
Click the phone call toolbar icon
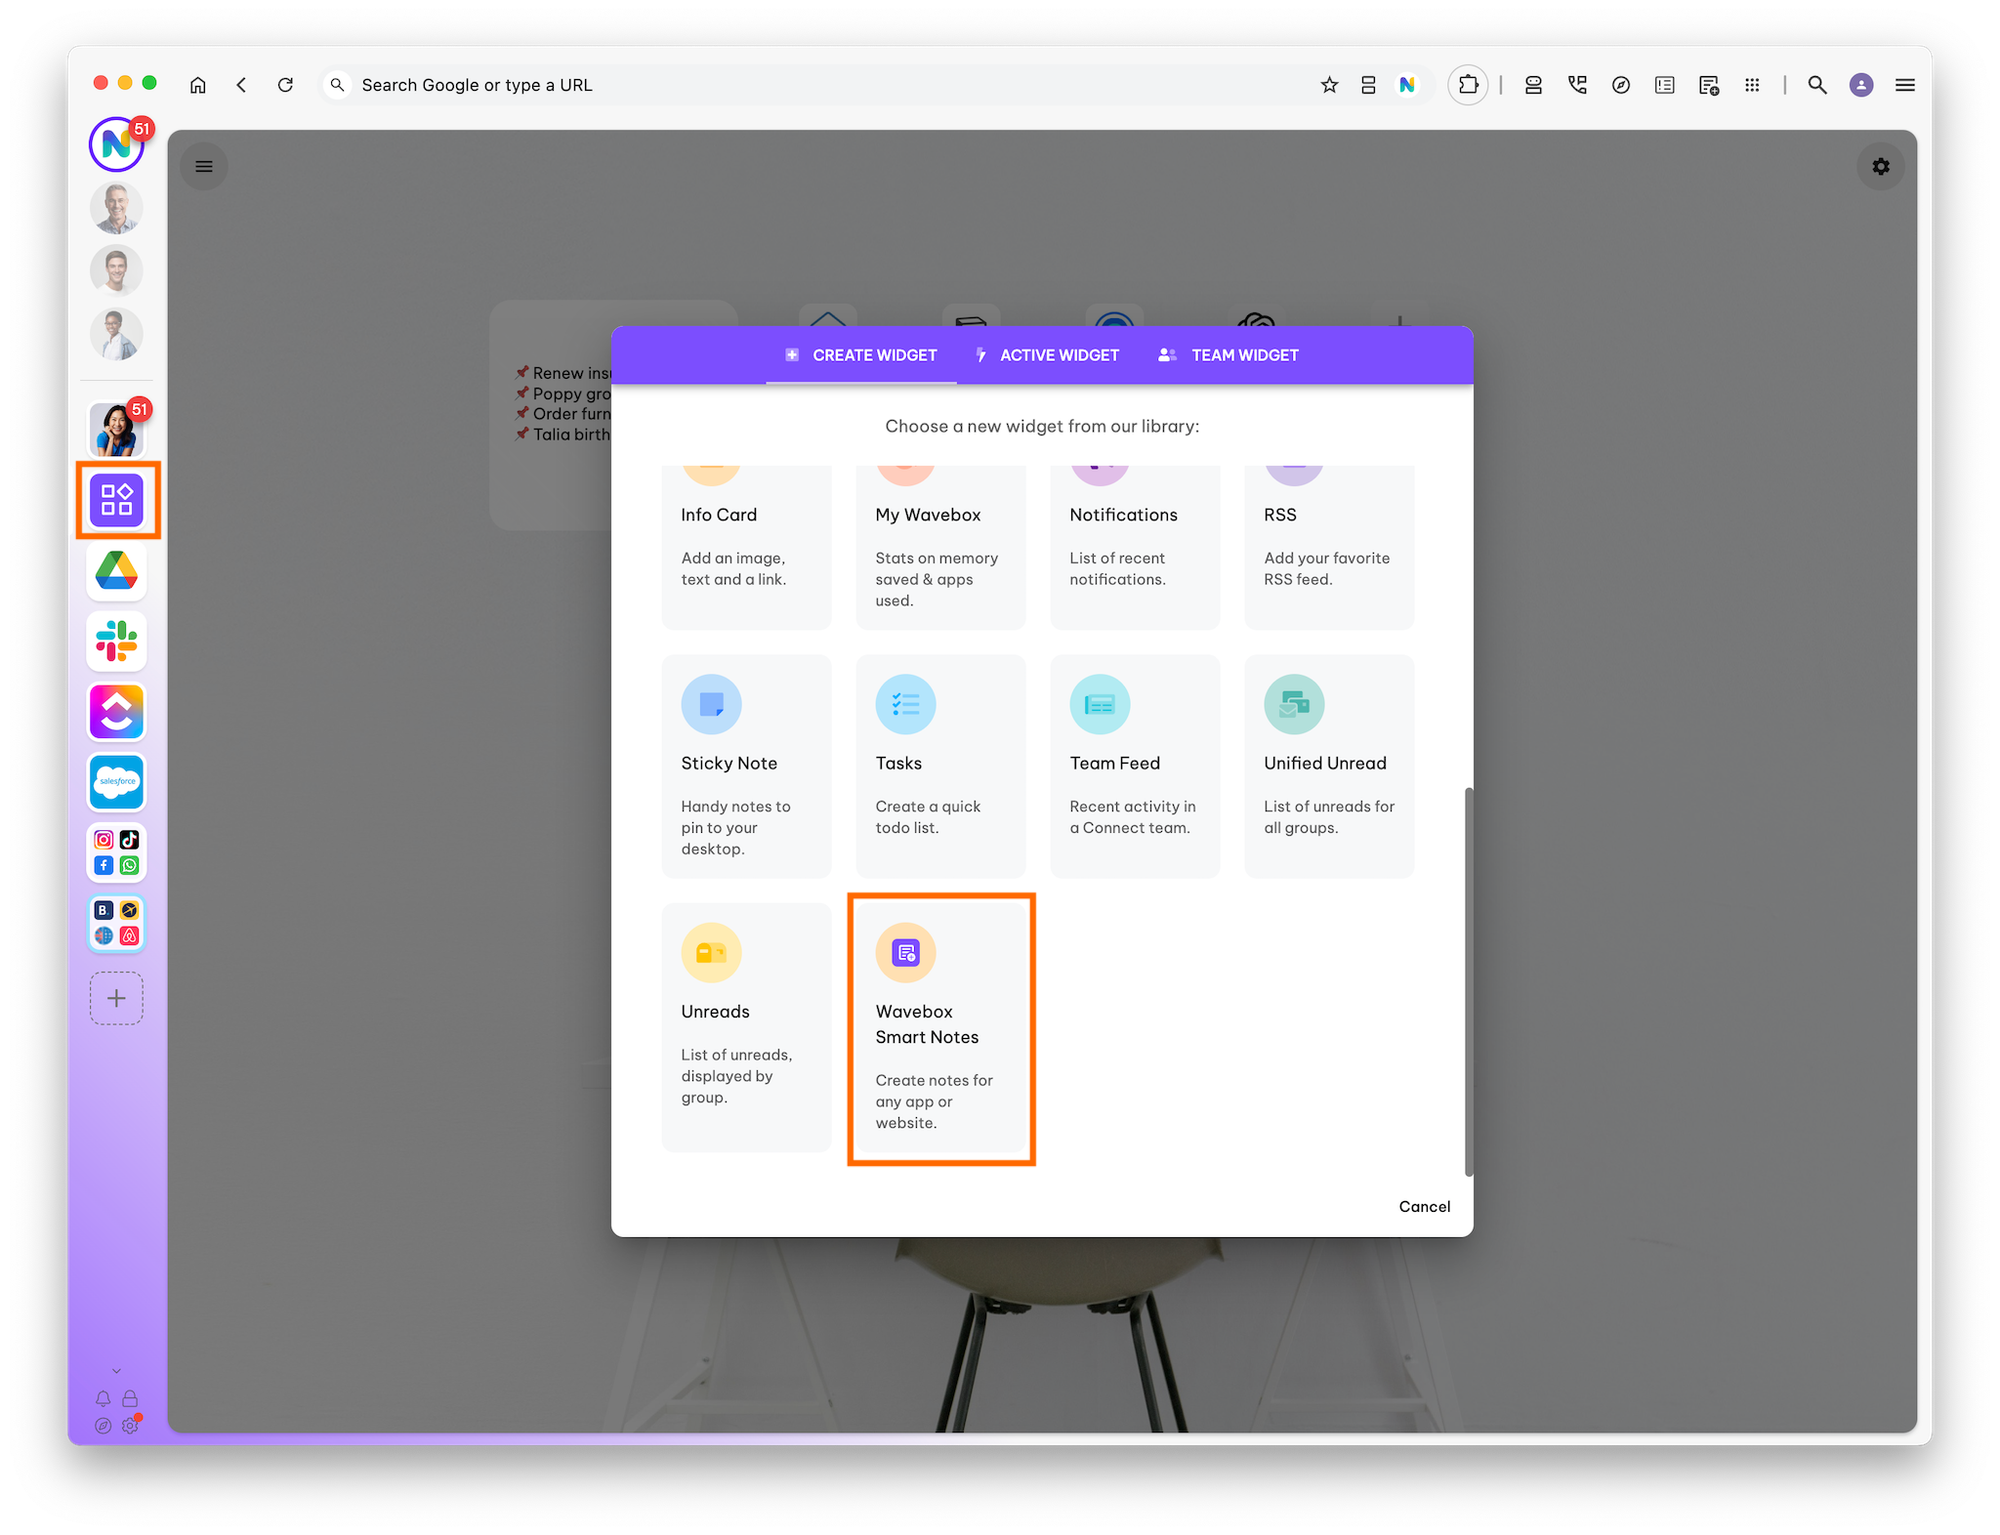1577,85
